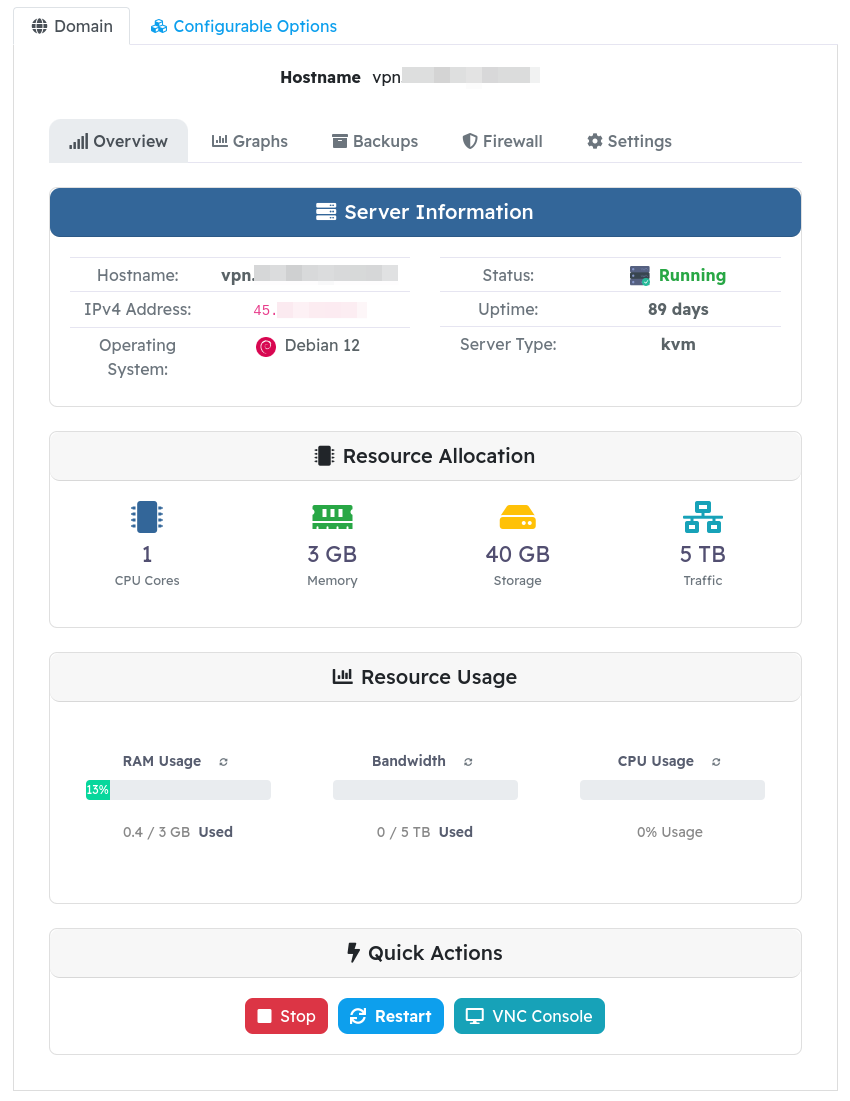Stop the server
Viewport: 850px width, 1101px height.
tap(286, 1016)
